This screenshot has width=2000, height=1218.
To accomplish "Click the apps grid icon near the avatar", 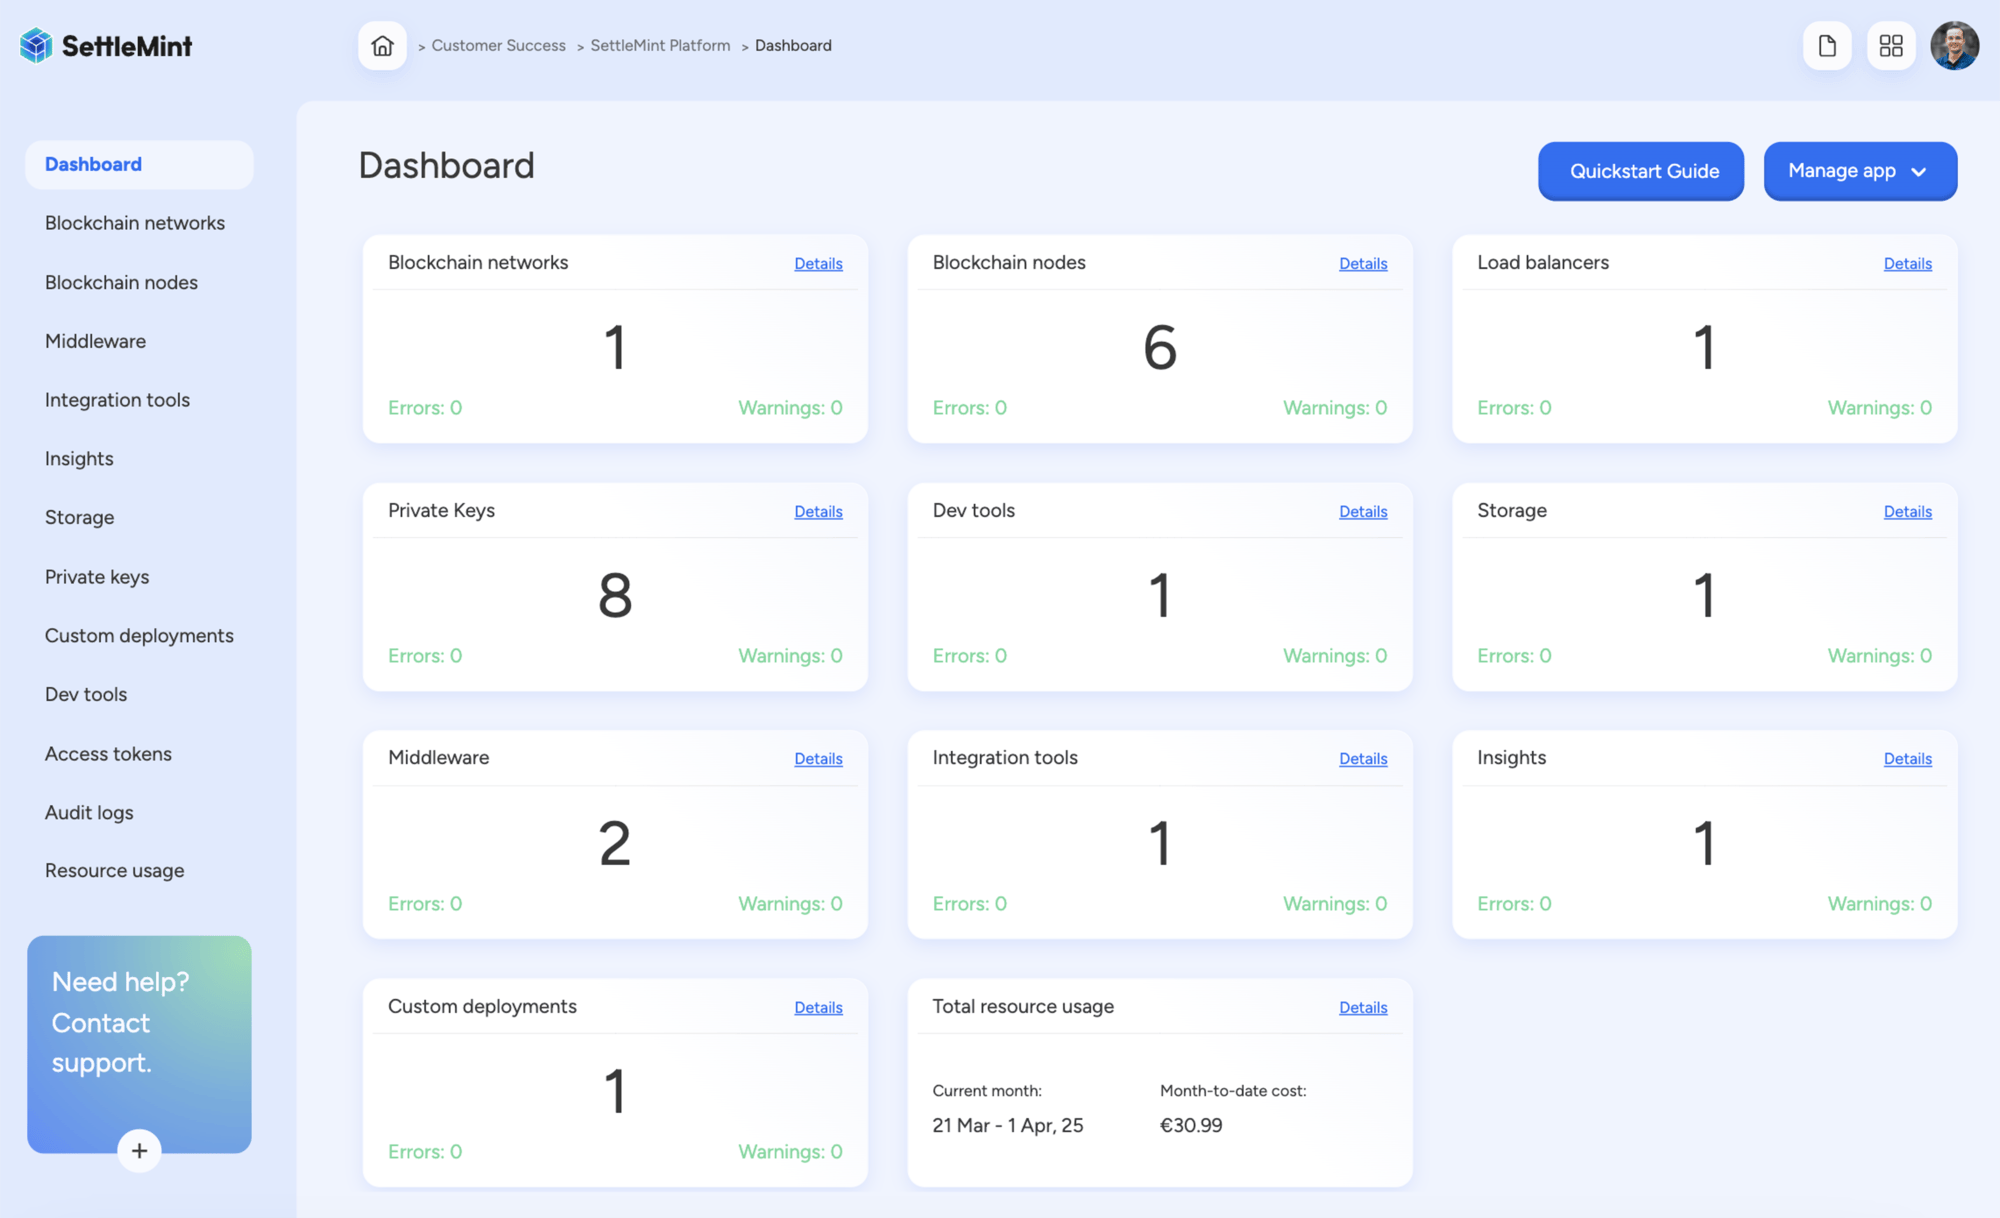I will tap(1890, 45).
